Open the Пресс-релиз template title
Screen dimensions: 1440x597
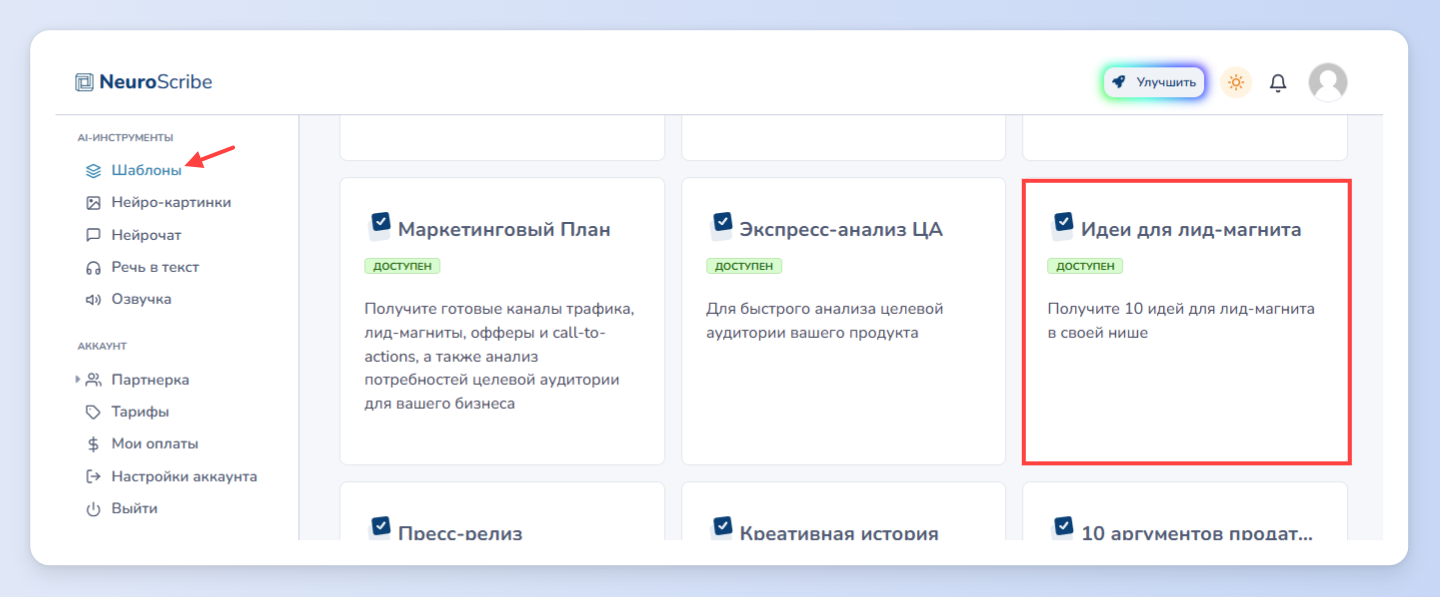coord(460,533)
